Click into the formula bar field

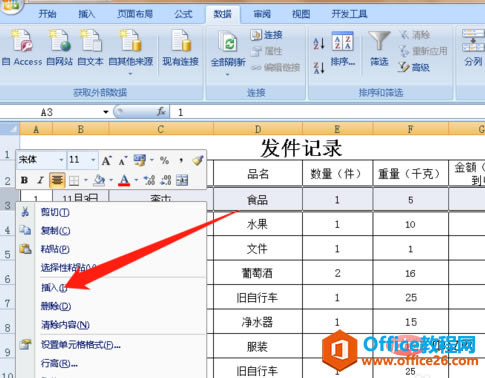(328, 112)
